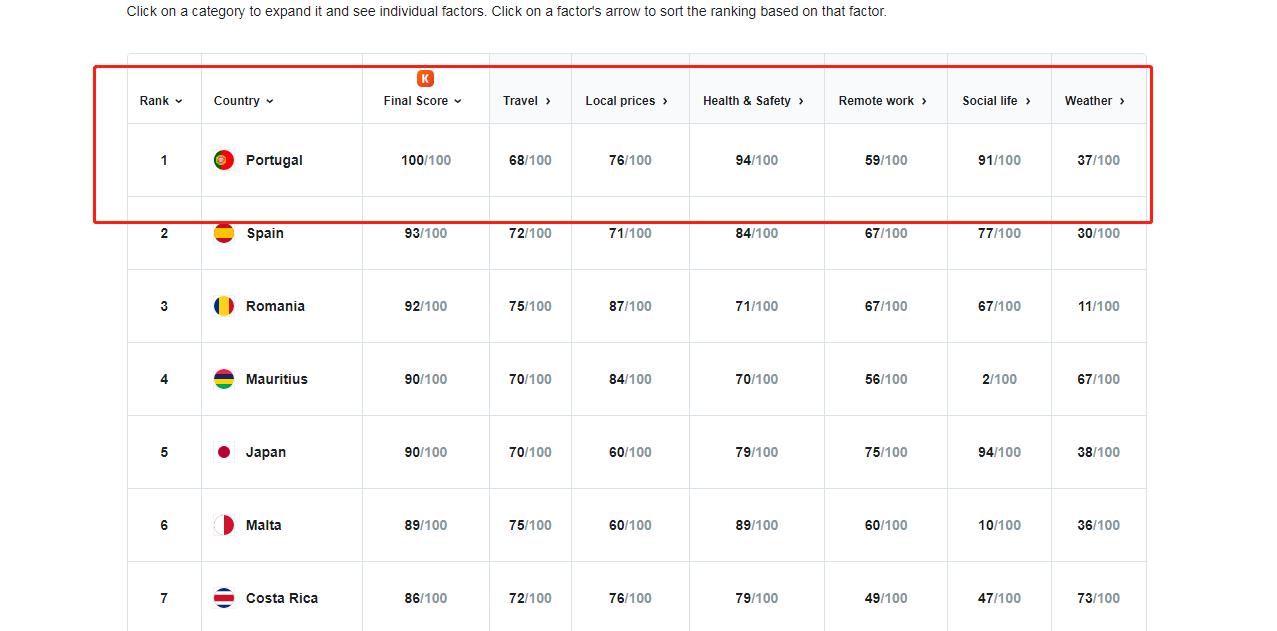Click the Japan flag icon
This screenshot has height=631, width=1277.
coord(224,452)
